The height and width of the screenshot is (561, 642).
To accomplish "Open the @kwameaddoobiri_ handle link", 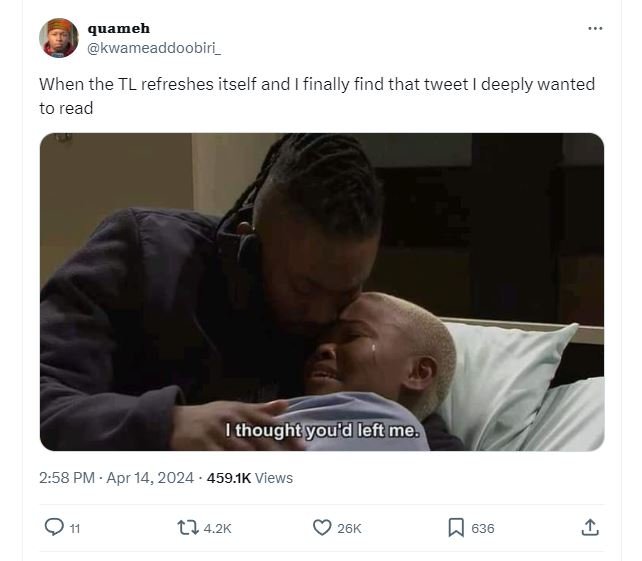I will tap(154, 48).
